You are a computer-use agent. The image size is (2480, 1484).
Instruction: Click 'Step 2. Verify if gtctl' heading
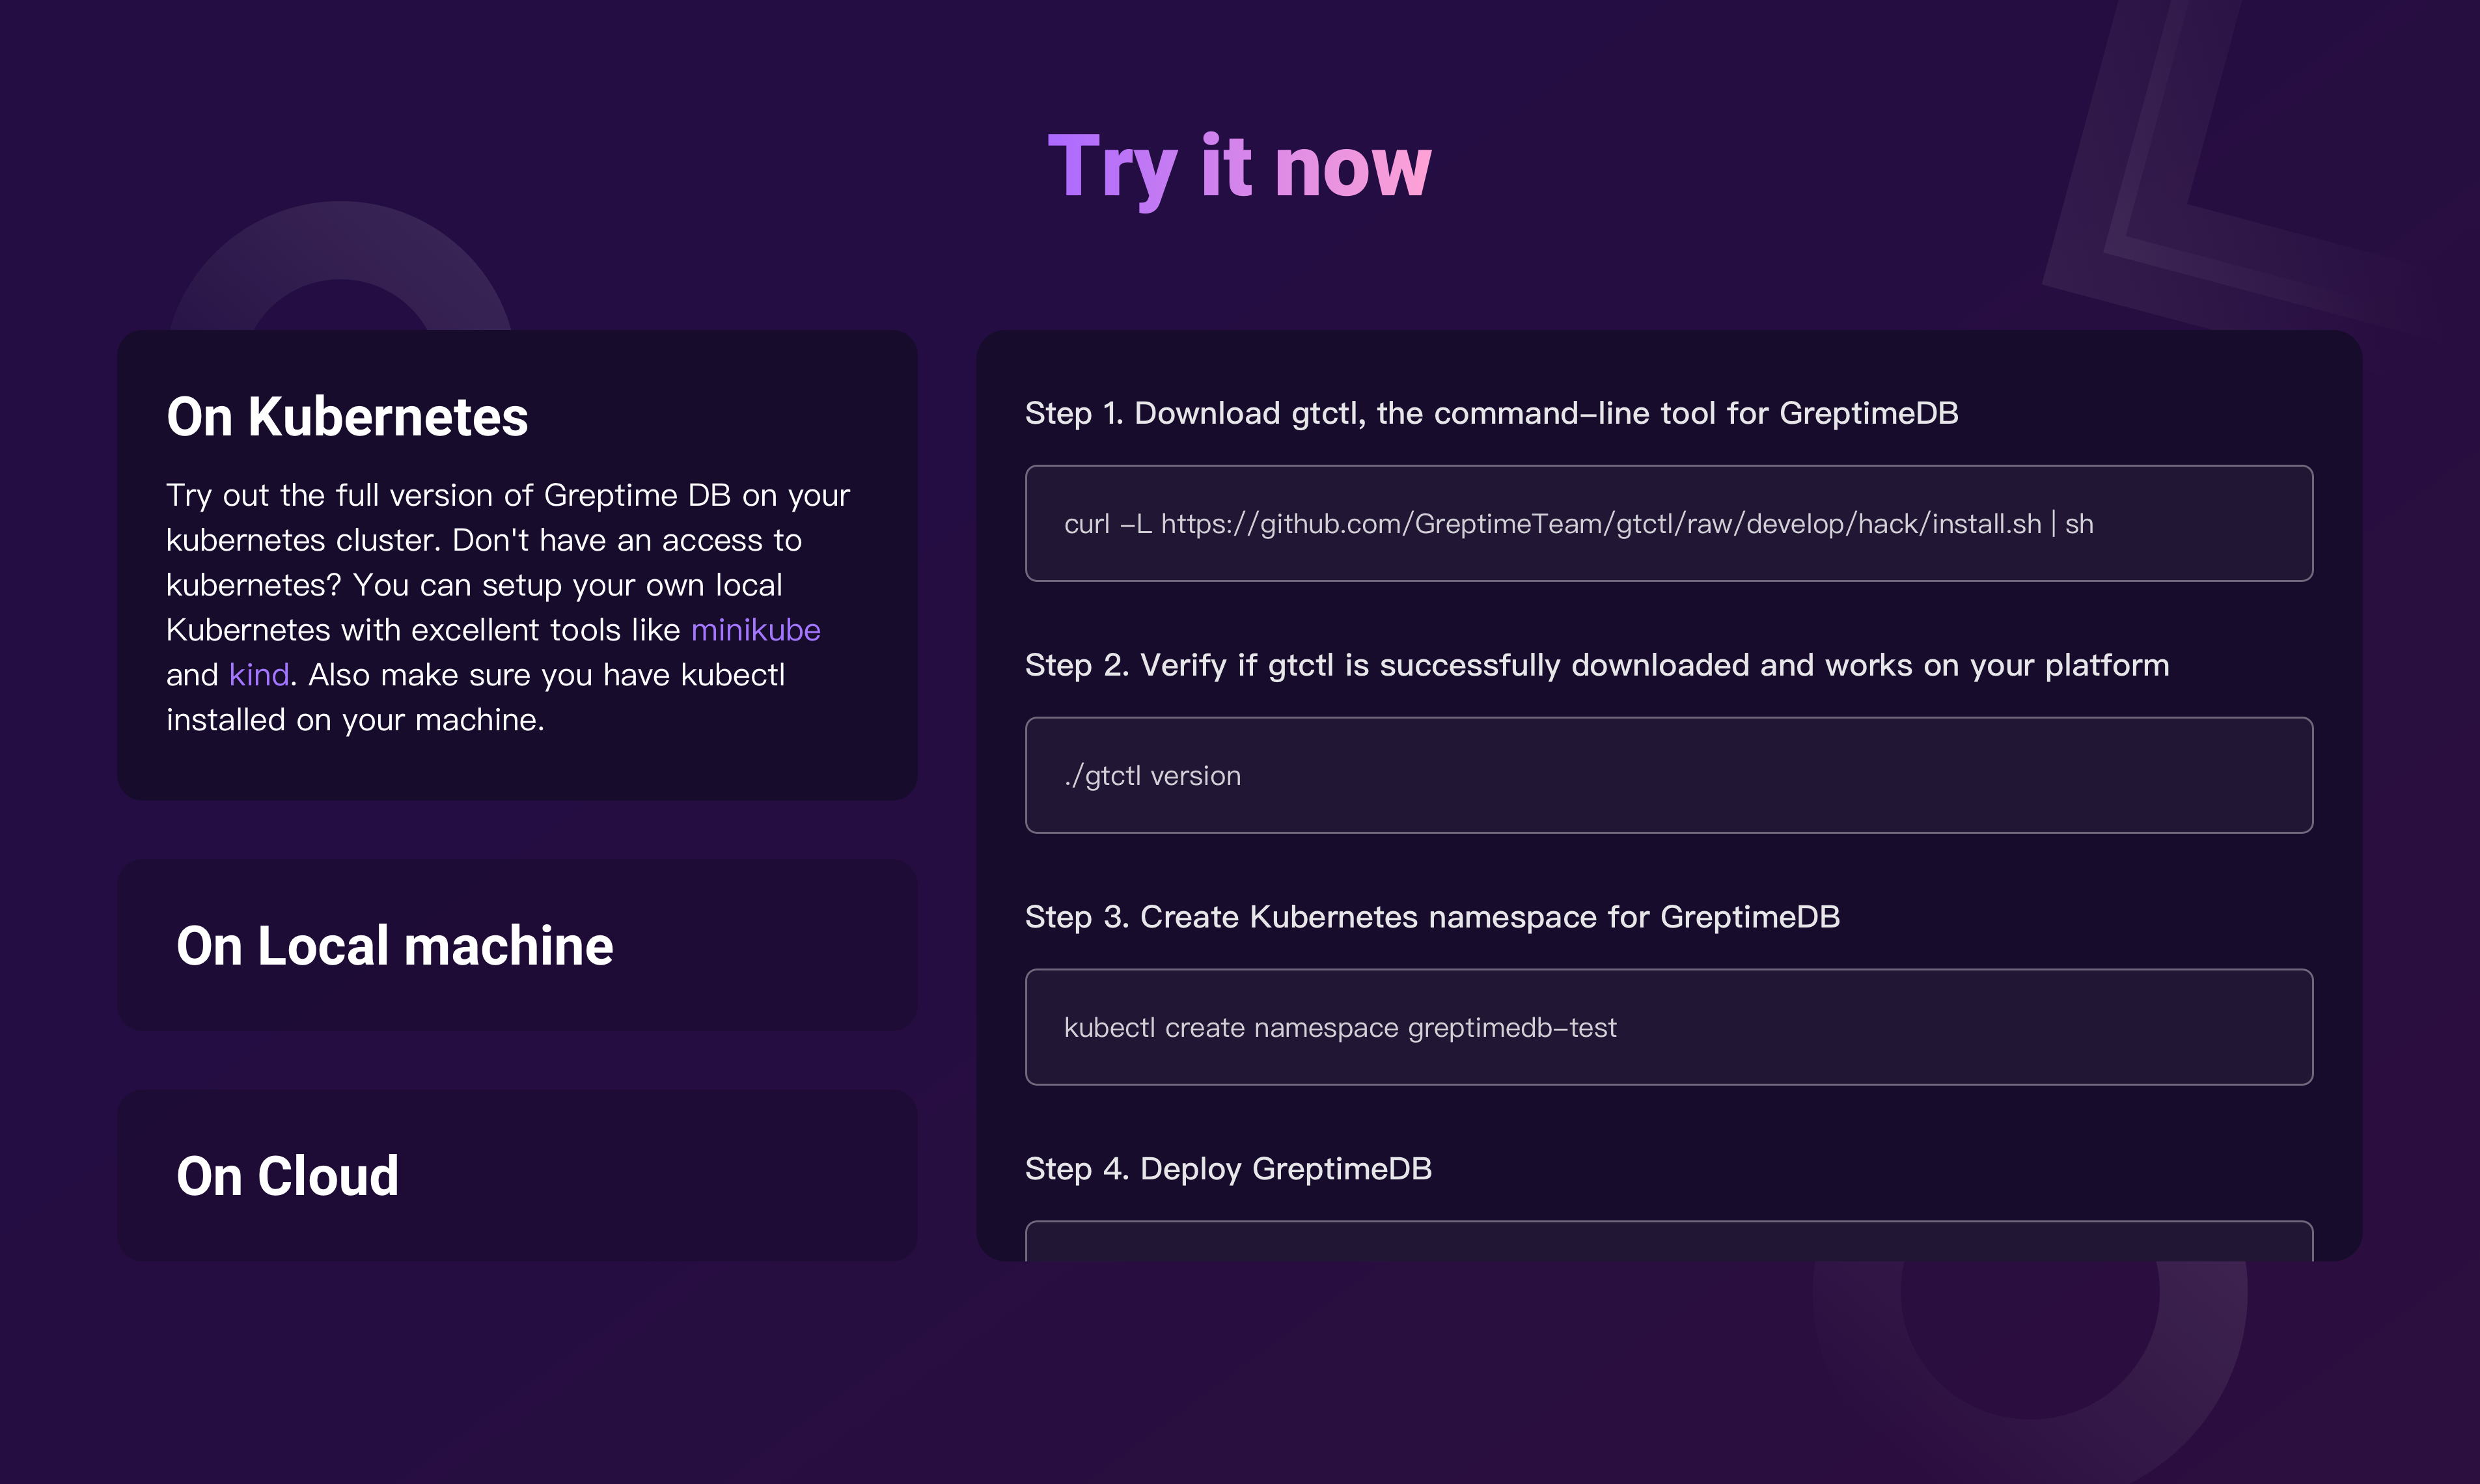(x=1597, y=665)
